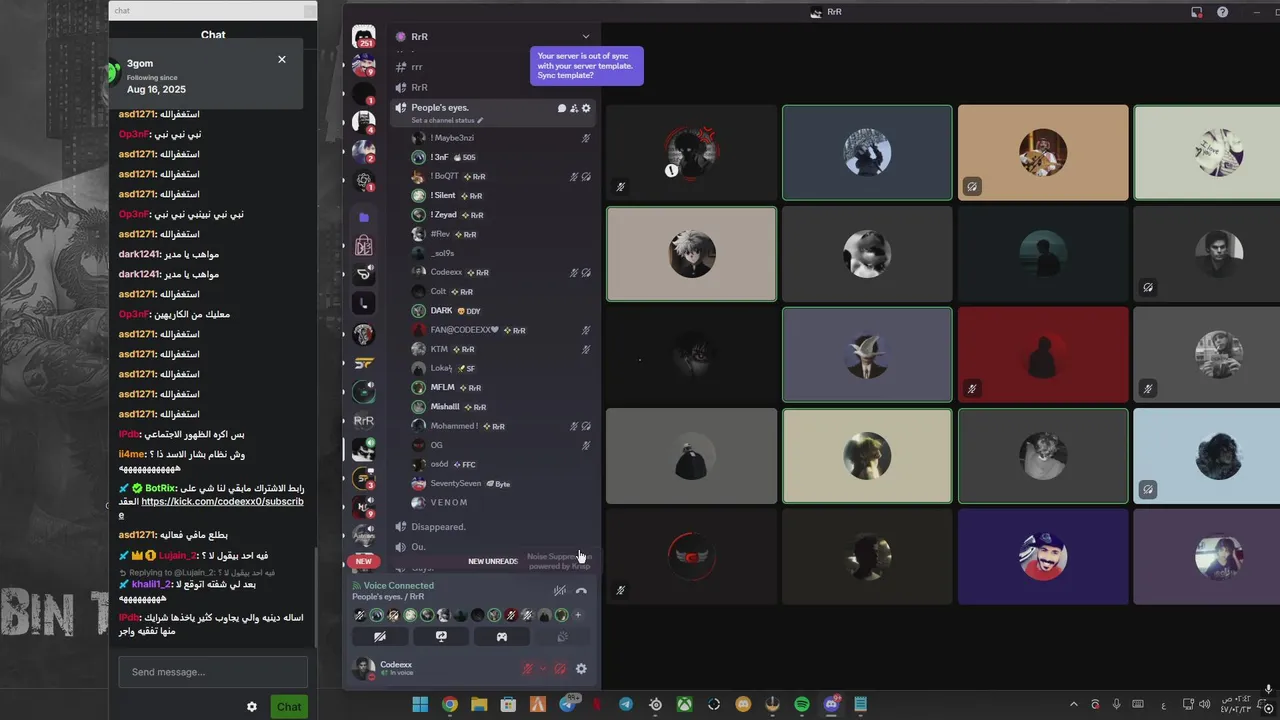Jump to NEW UNREADS in channel list

click(493, 561)
